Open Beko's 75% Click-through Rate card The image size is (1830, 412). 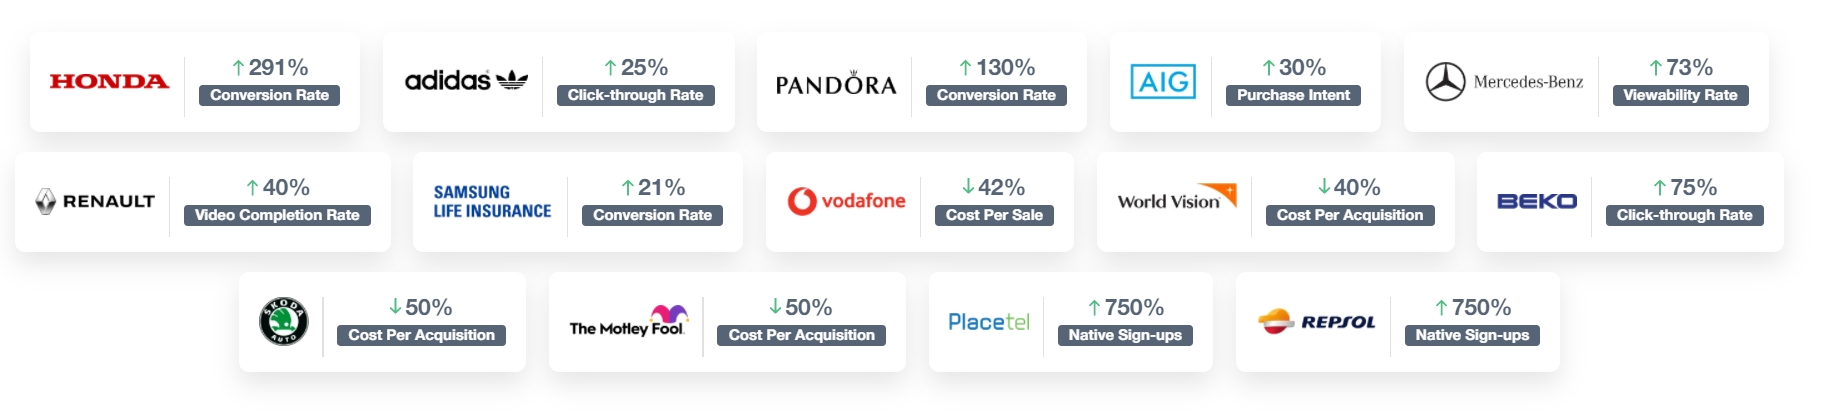pos(1630,202)
